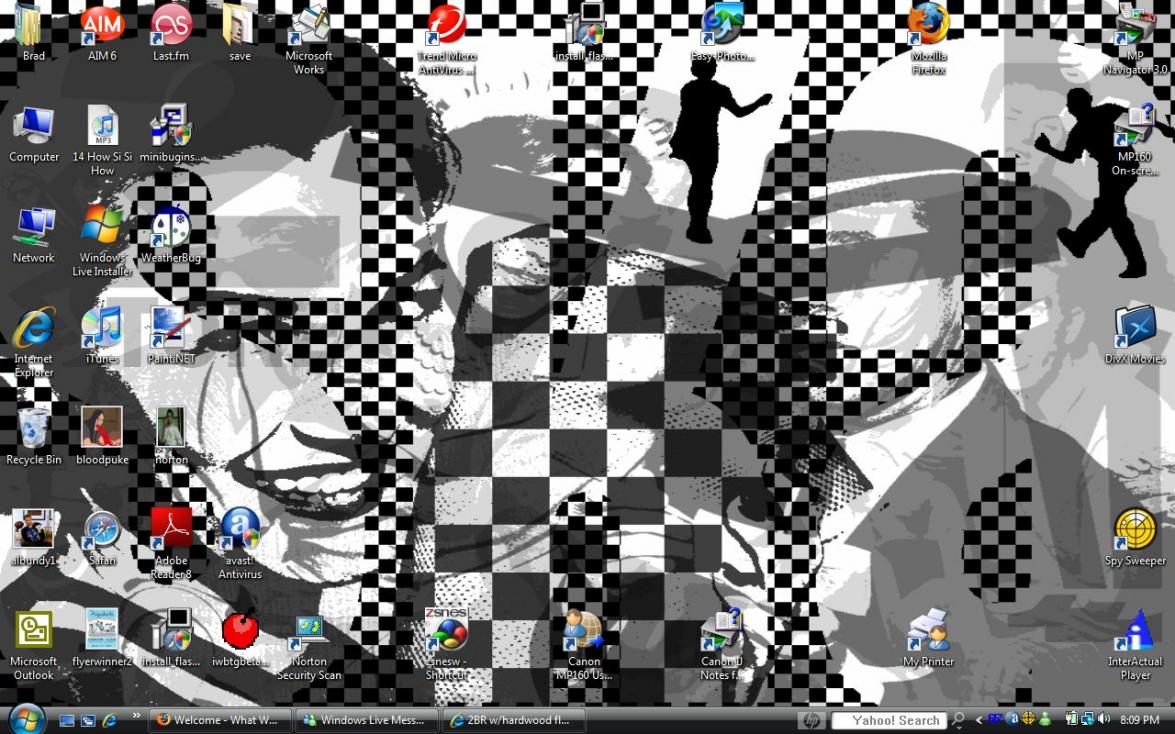Launch InterActual Player shortcut
Image resolution: width=1175 pixels, height=734 pixels.
[1135, 646]
